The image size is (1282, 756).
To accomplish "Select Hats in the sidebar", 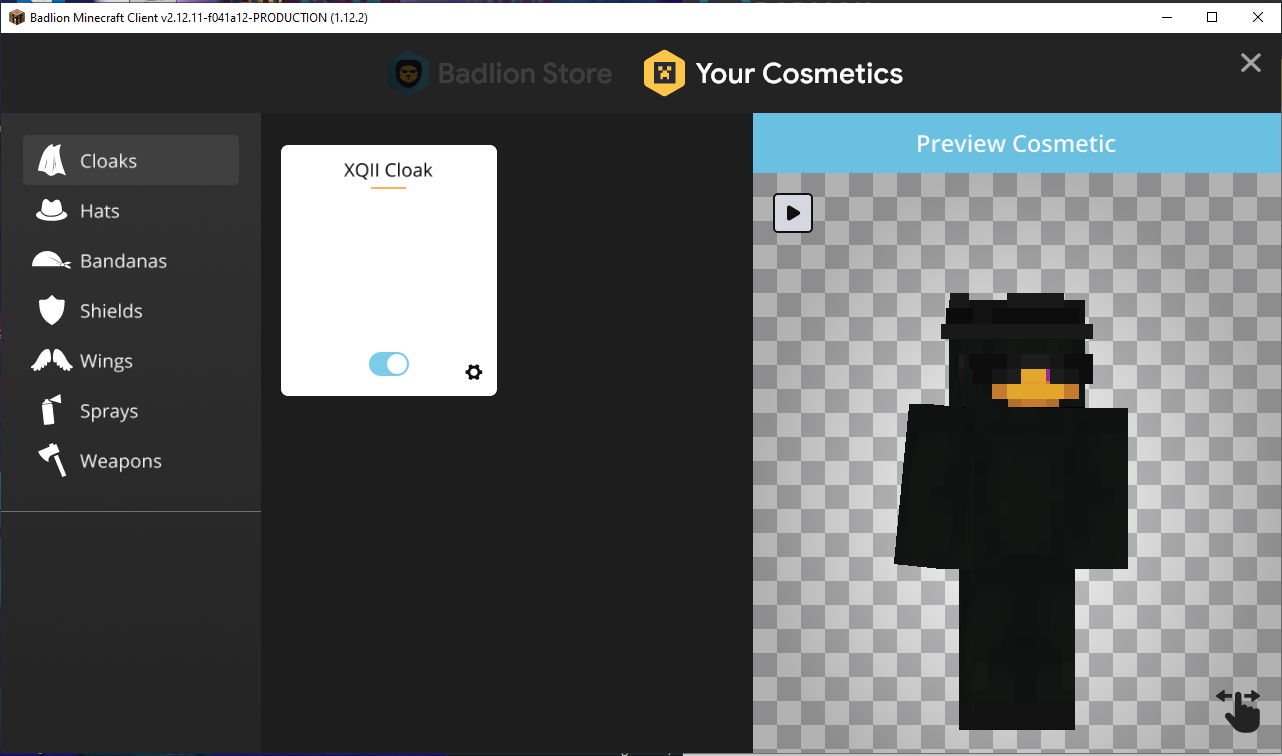I will (x=100, y=211).
